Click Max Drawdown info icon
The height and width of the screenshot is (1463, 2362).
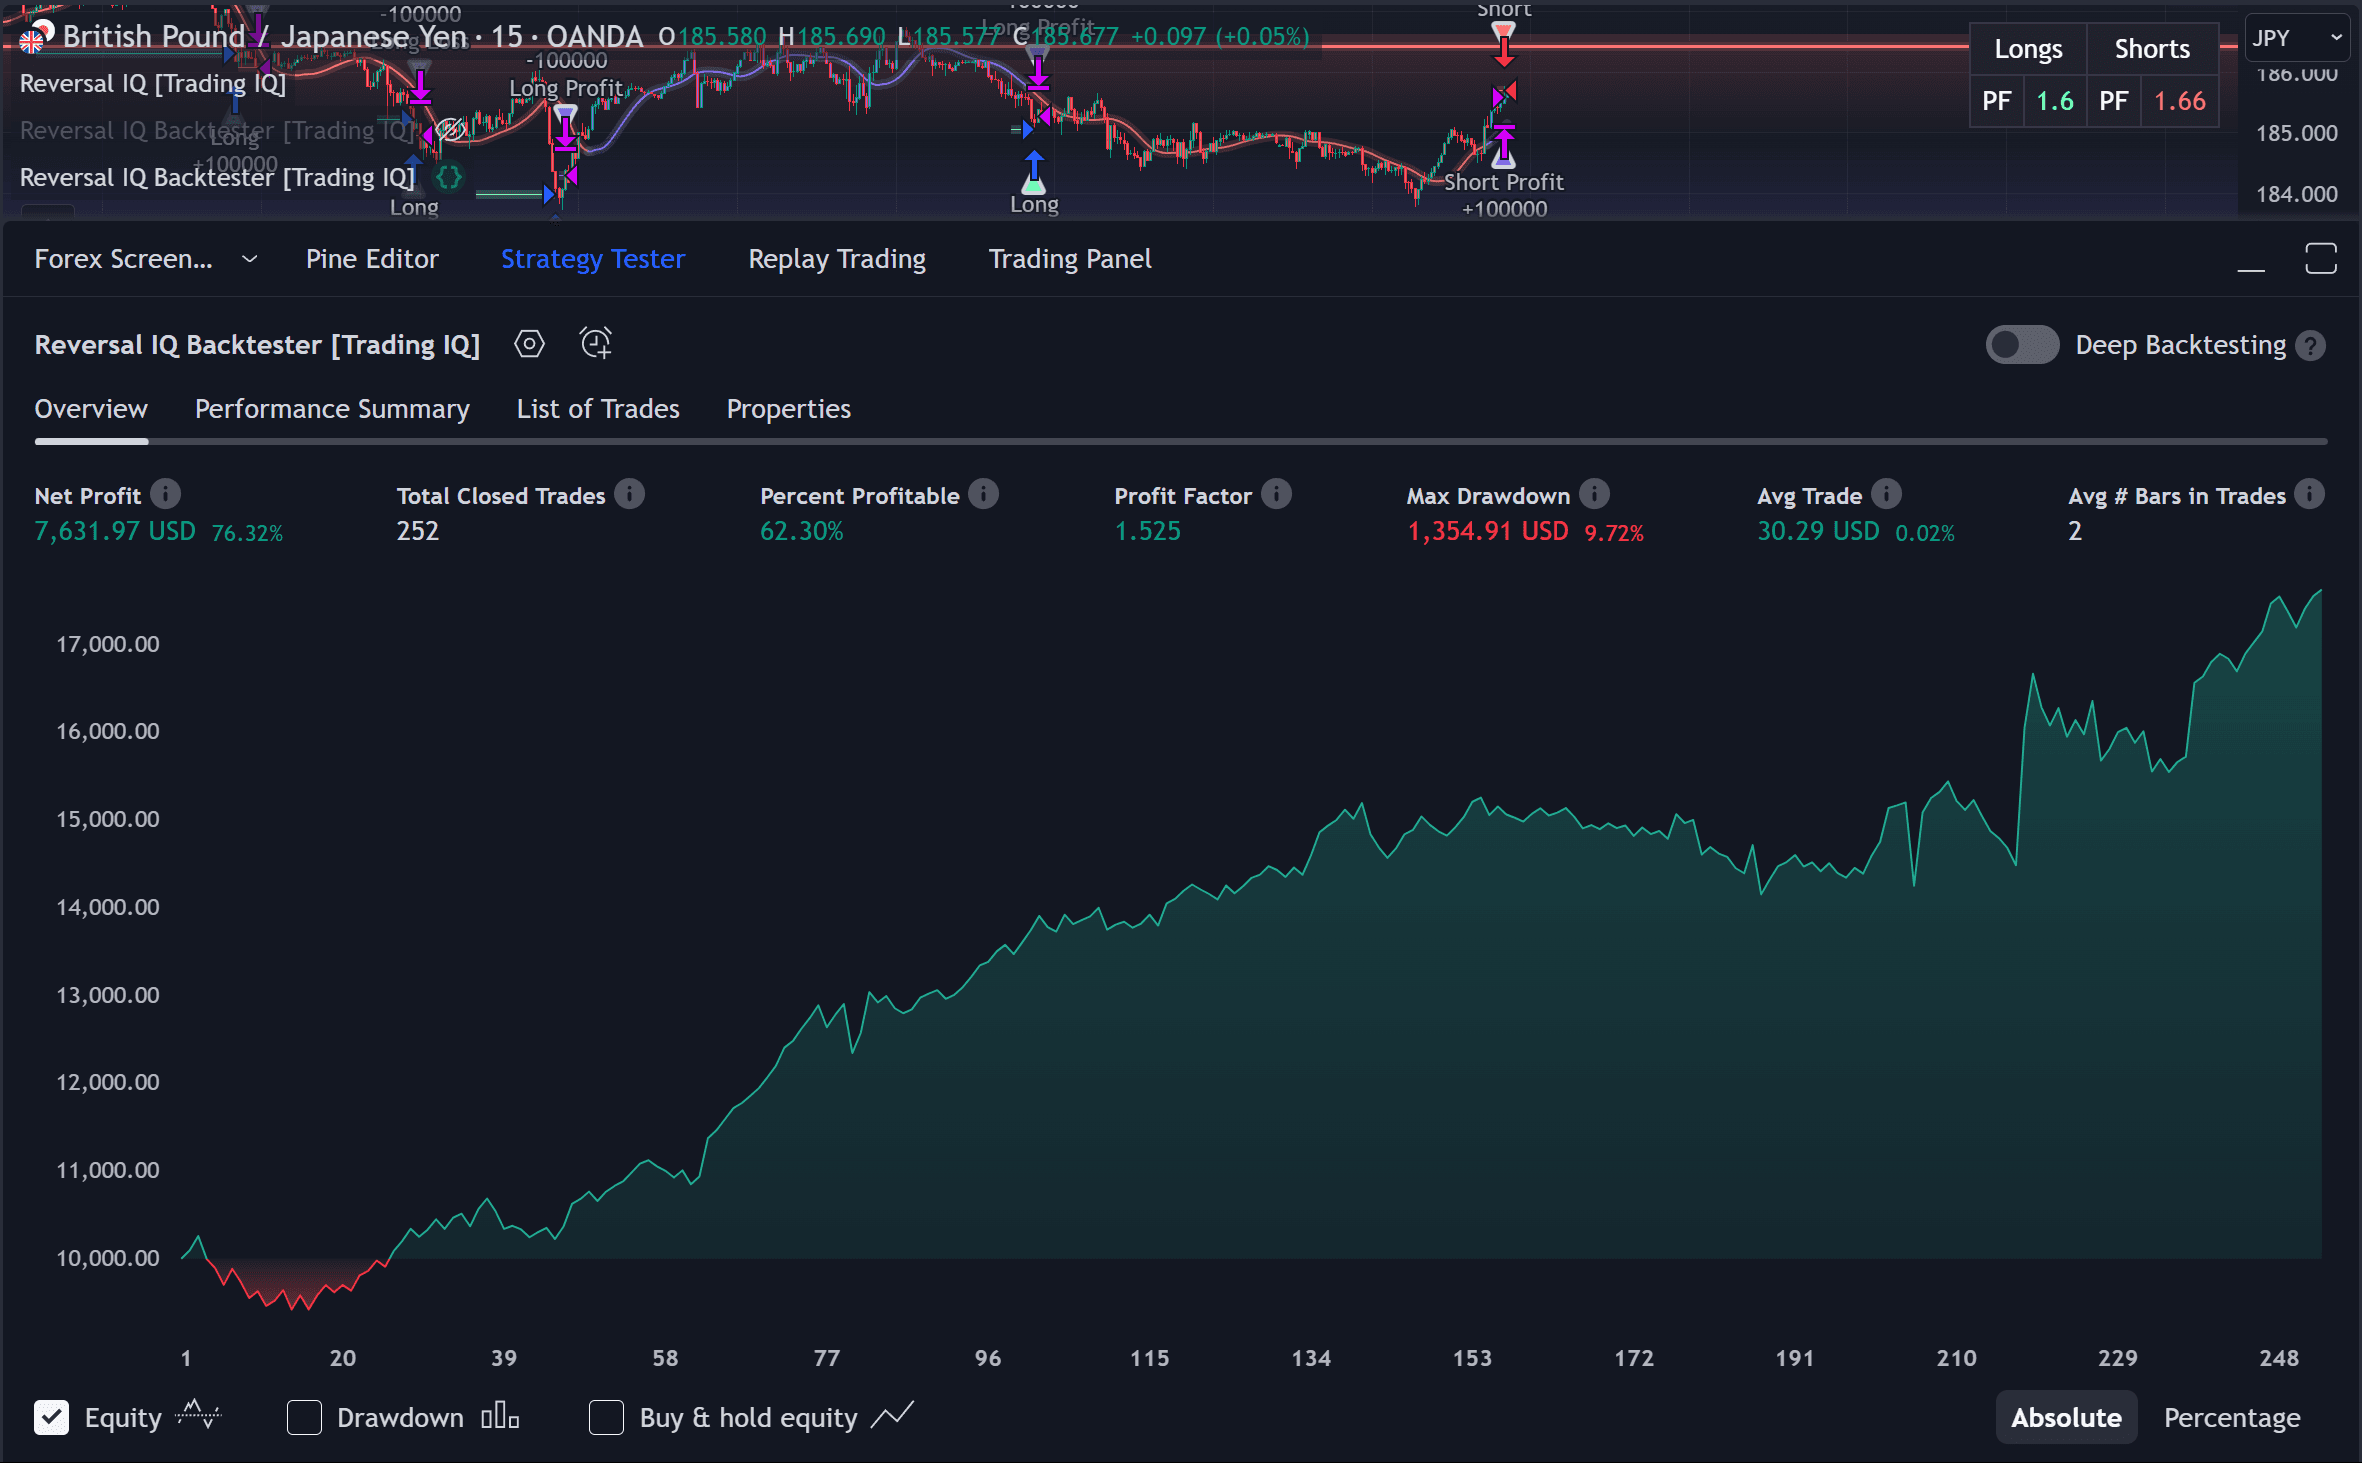1594,494
